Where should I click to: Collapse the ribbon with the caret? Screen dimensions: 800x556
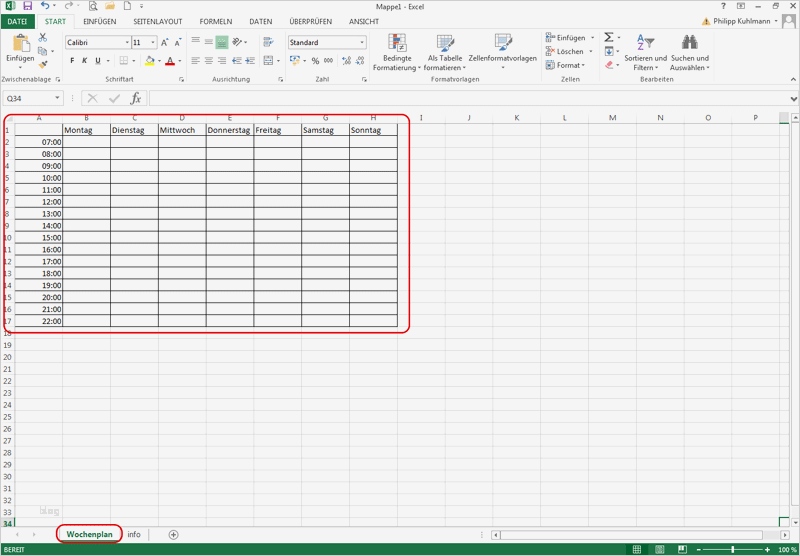(793, 79)
